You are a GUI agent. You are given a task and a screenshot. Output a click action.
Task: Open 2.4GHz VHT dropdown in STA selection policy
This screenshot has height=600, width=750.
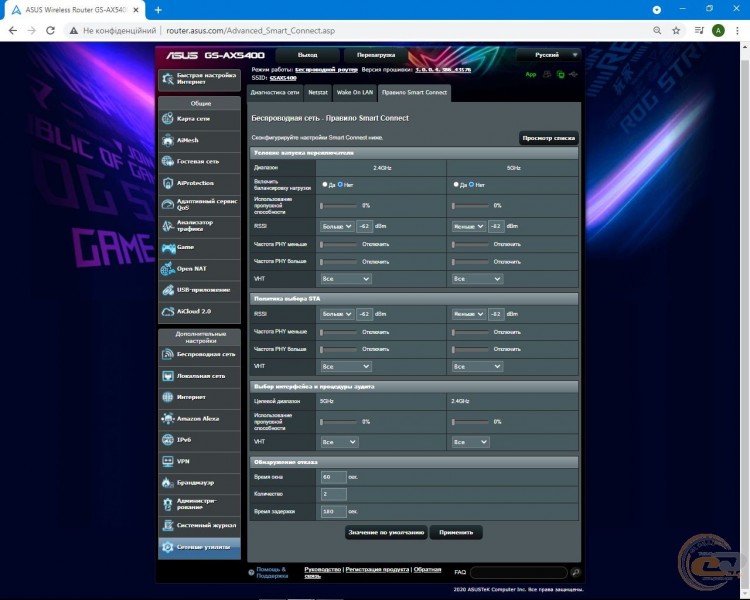(x=346, y=367)
